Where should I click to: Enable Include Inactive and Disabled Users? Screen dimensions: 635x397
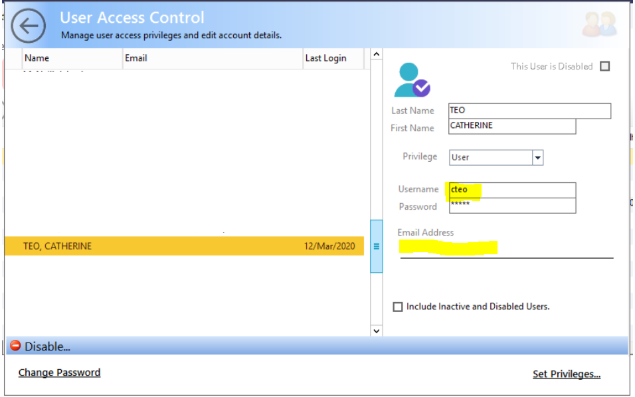(x=398, y=307)
